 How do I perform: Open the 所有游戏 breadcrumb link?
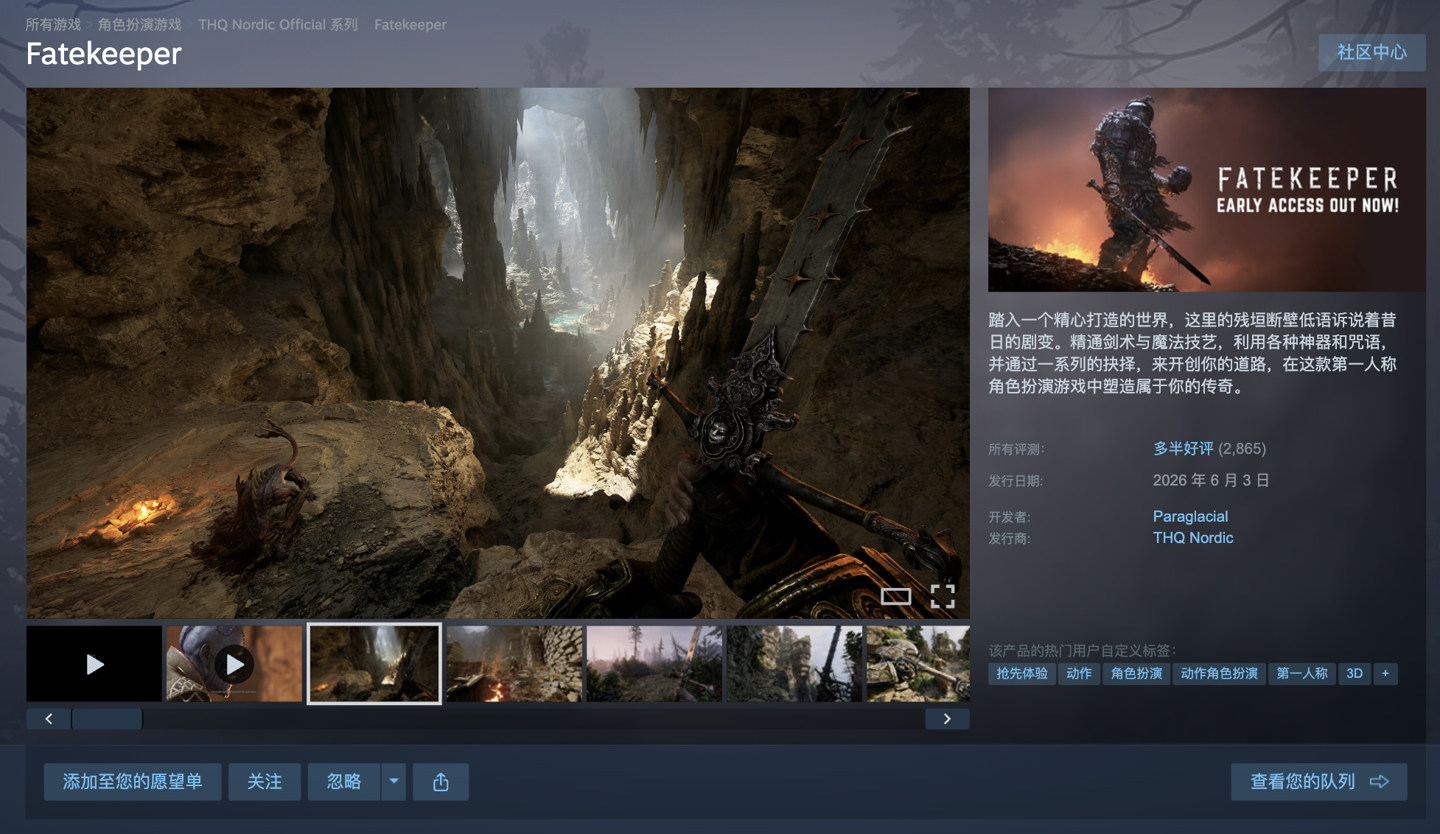[53, 24]
